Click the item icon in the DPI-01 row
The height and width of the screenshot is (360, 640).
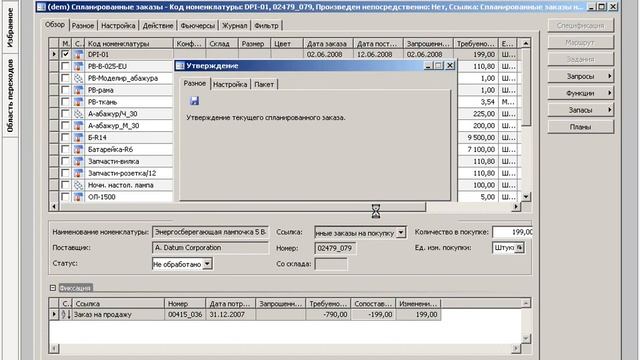(78, 54)
